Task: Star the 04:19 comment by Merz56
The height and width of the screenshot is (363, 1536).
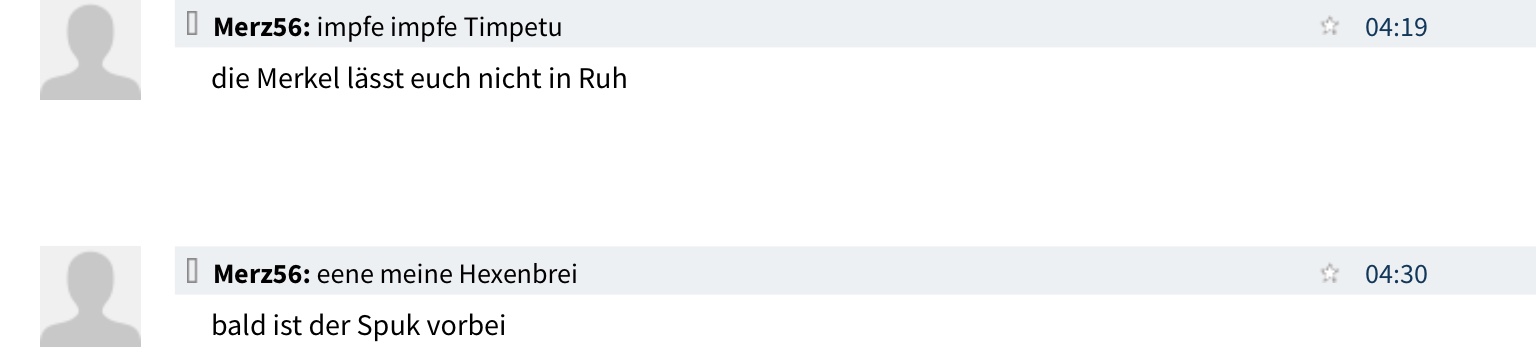Action: (x=1329, y=27)
